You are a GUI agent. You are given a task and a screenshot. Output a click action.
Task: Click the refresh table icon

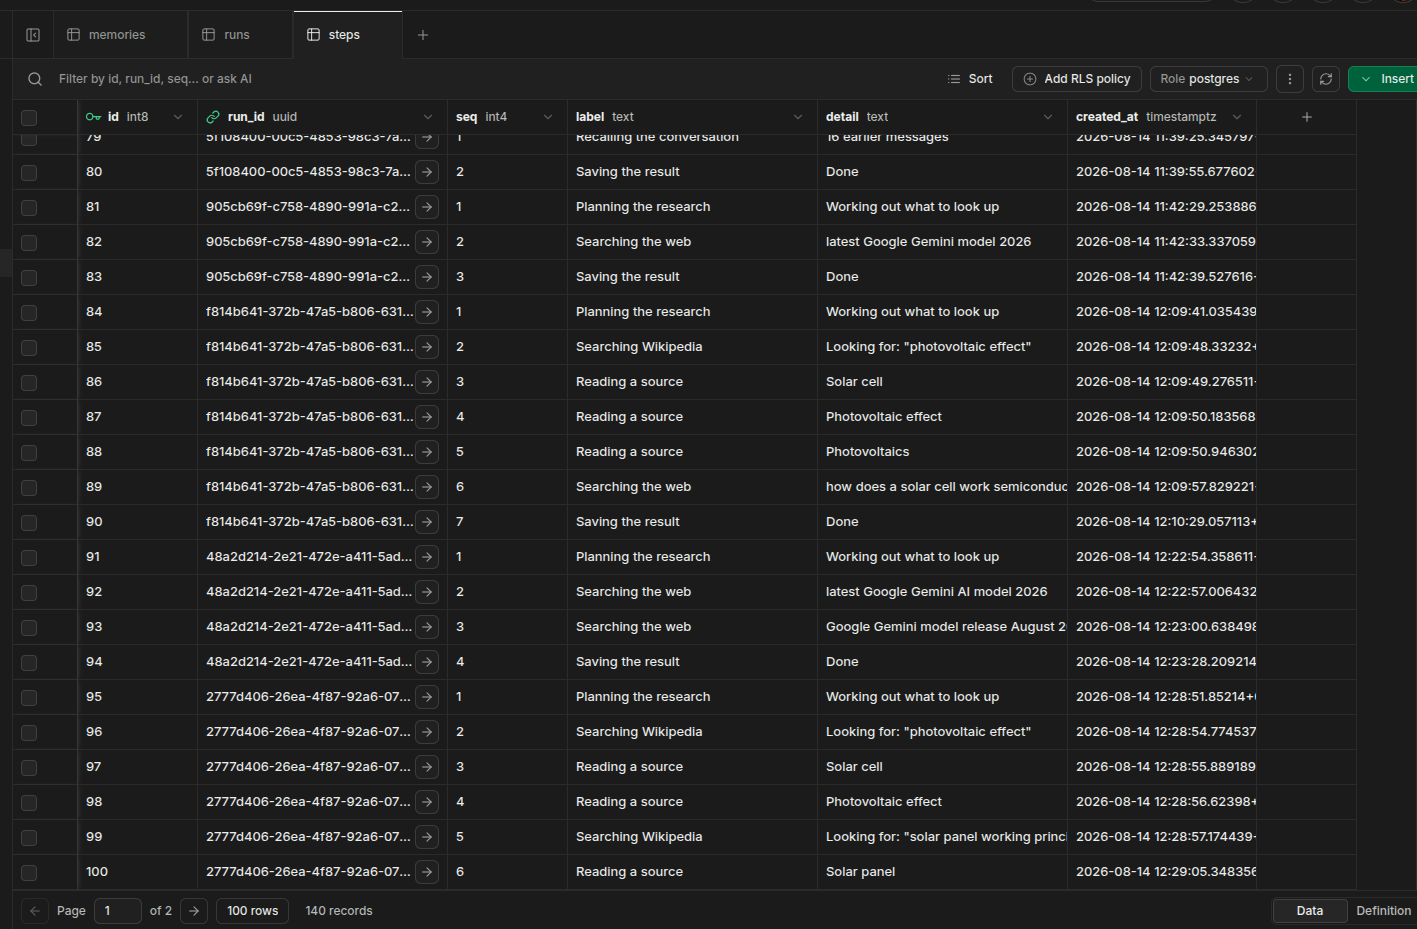click(x=1326, y=79)
